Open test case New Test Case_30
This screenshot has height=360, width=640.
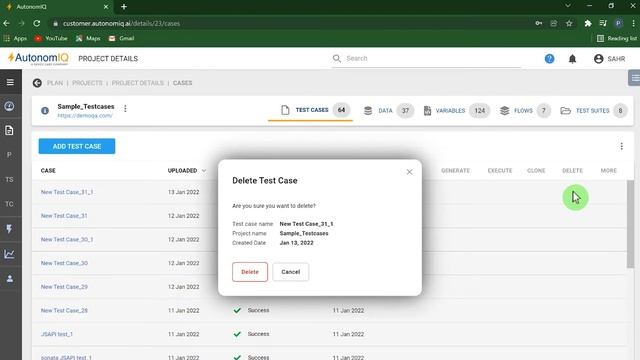(x=64, y=263)
